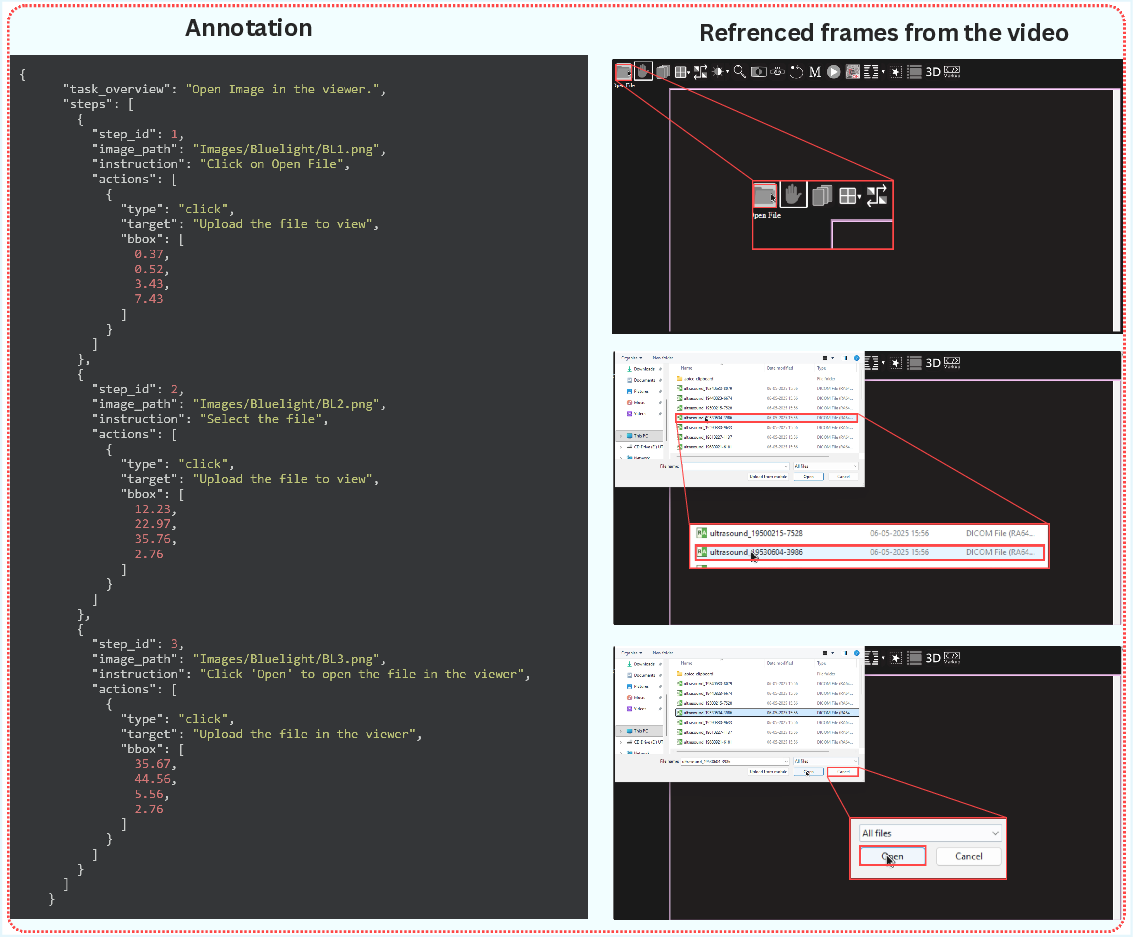Open the dropdown arrow beside the sun brightness icon
The height and width of the screenshot is (937, 1133).
click(728, 72)
